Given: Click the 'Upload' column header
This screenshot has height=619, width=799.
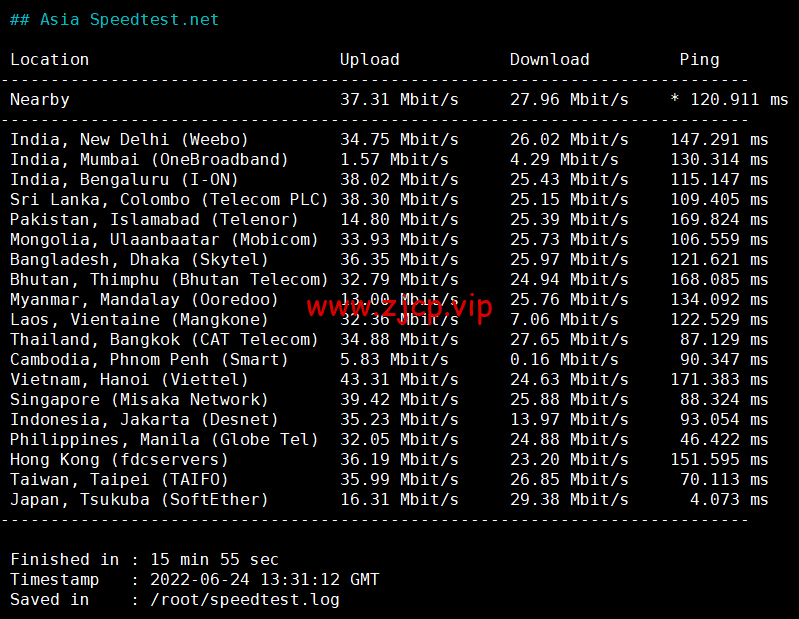Looking at the screenshot, I should point(369,60).
